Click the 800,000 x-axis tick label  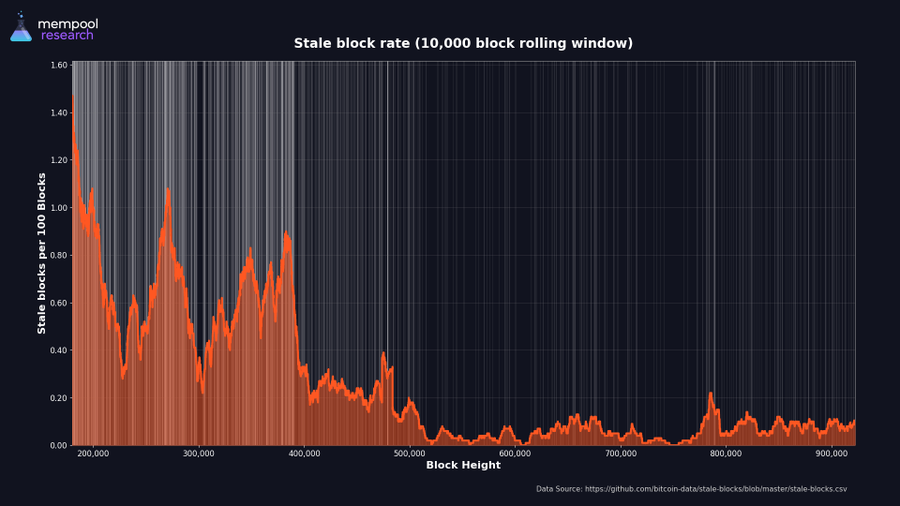726,453
